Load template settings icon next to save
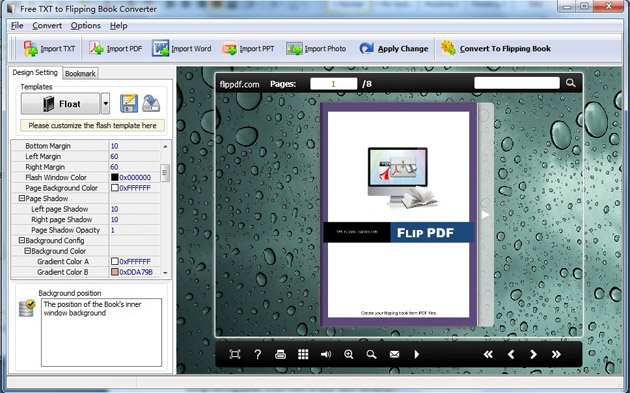The width and height of the screenshot is (630, 393). [x=151, y=104]
